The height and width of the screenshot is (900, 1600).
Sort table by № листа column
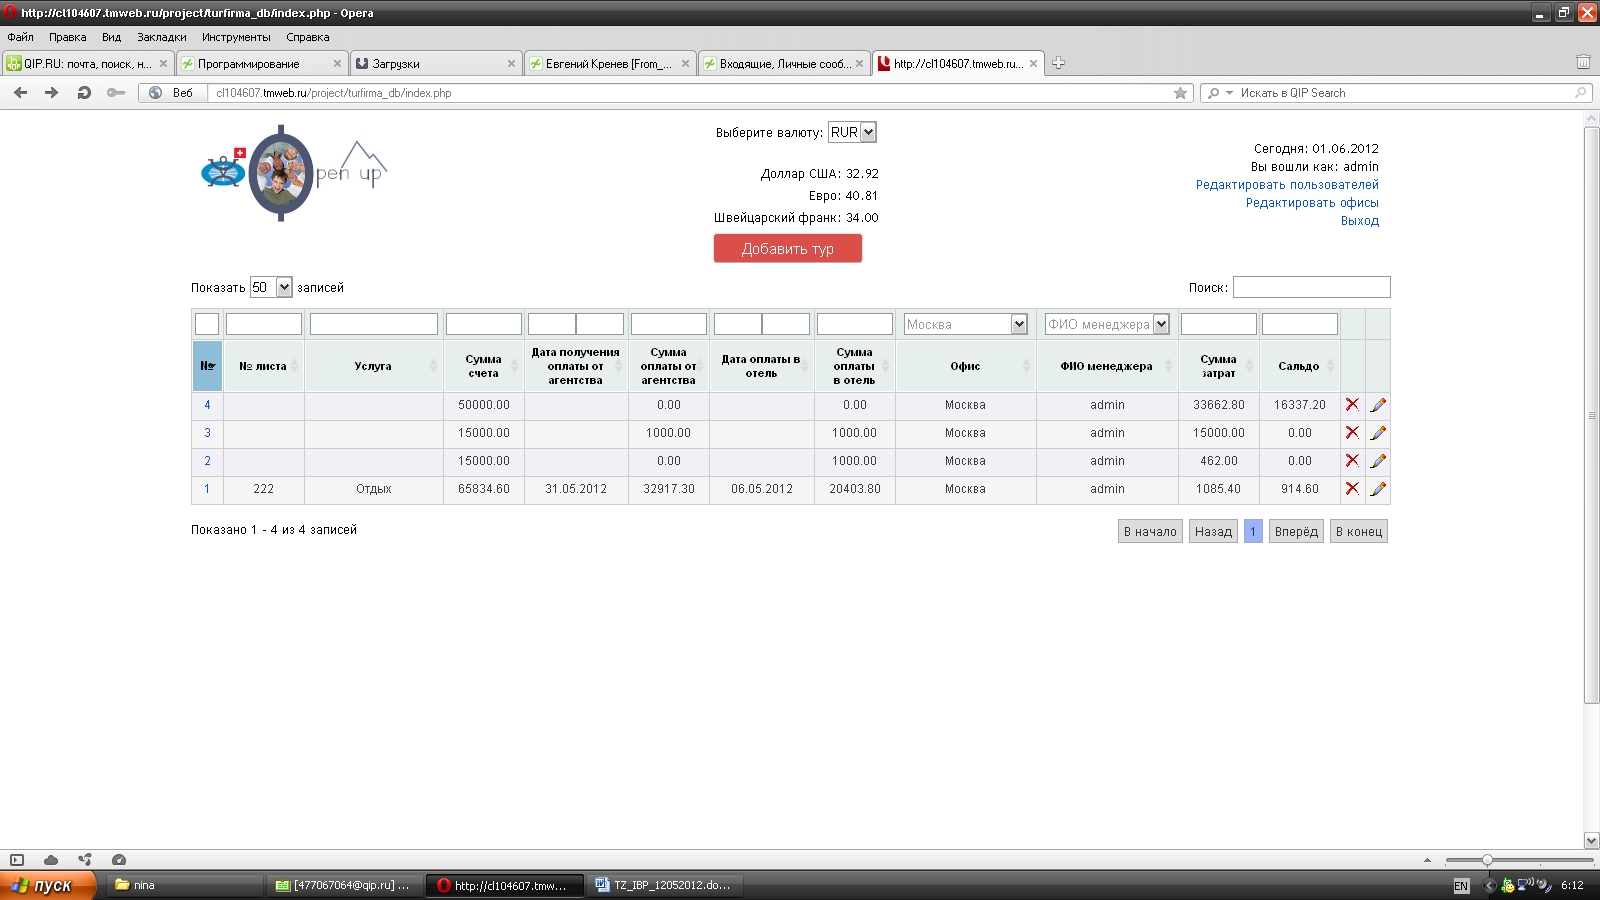click(264, 366)
